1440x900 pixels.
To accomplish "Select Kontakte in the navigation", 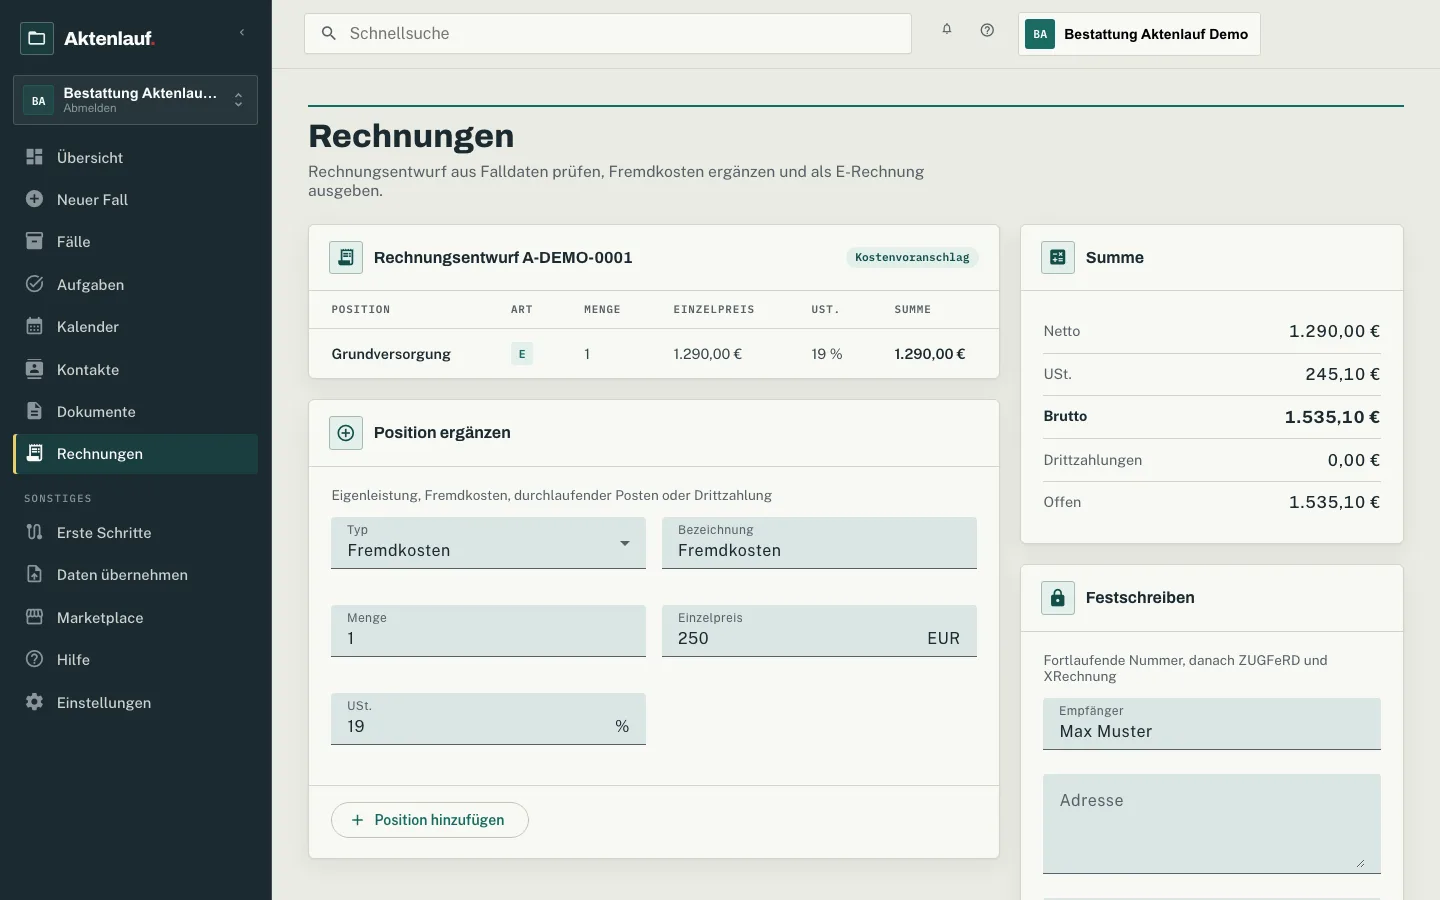I will [x=135, y=369].
